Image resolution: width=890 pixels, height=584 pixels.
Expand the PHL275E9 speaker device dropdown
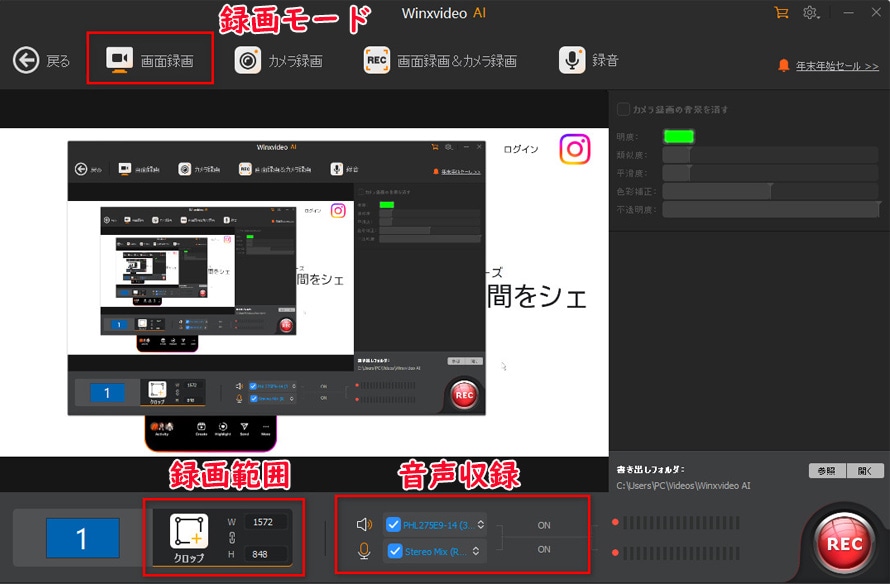(481, 524)
